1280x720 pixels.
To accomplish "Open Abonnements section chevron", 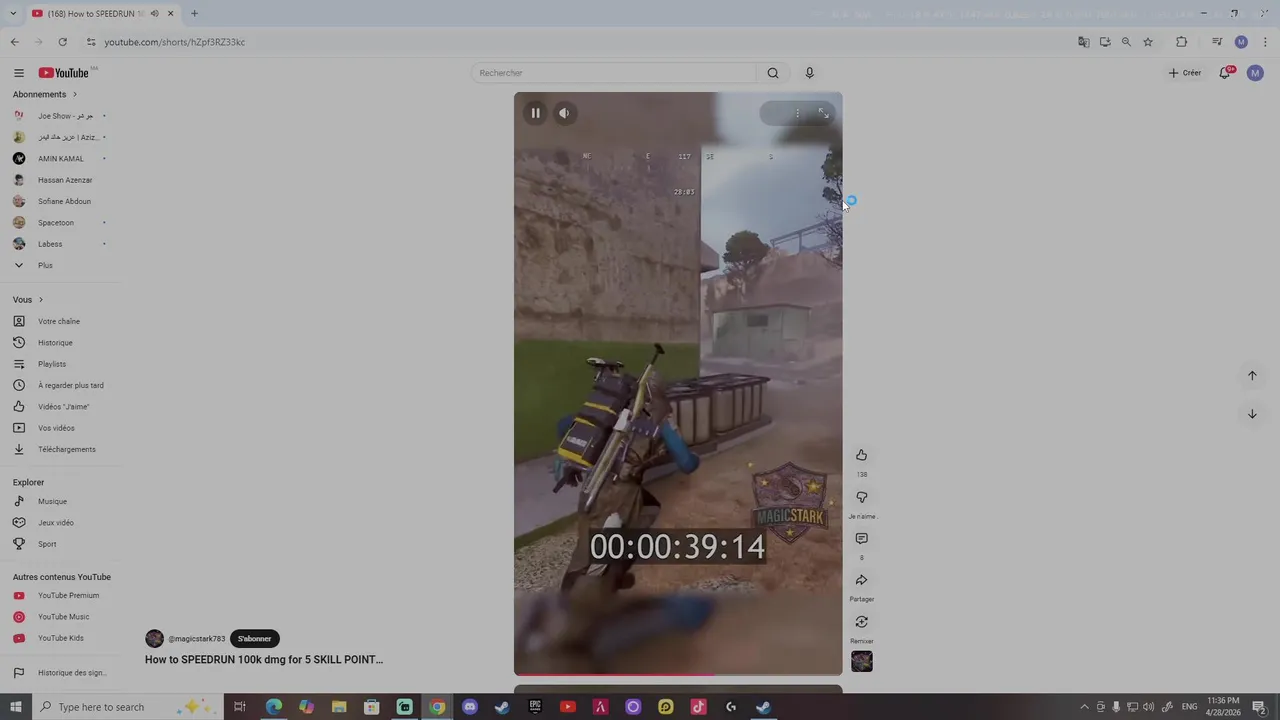I will tap(74, 94).
